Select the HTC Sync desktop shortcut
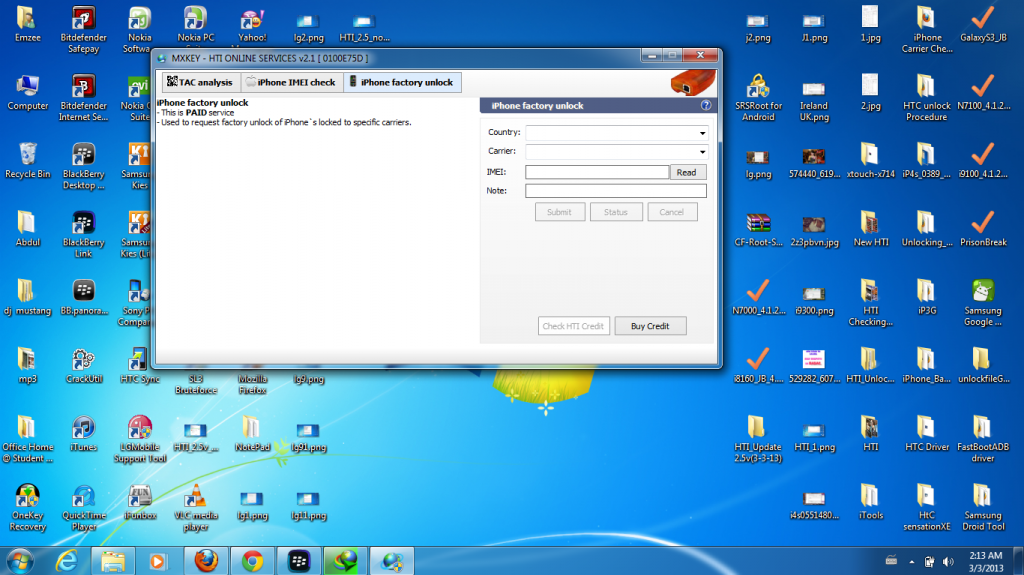 click(140, 365)
